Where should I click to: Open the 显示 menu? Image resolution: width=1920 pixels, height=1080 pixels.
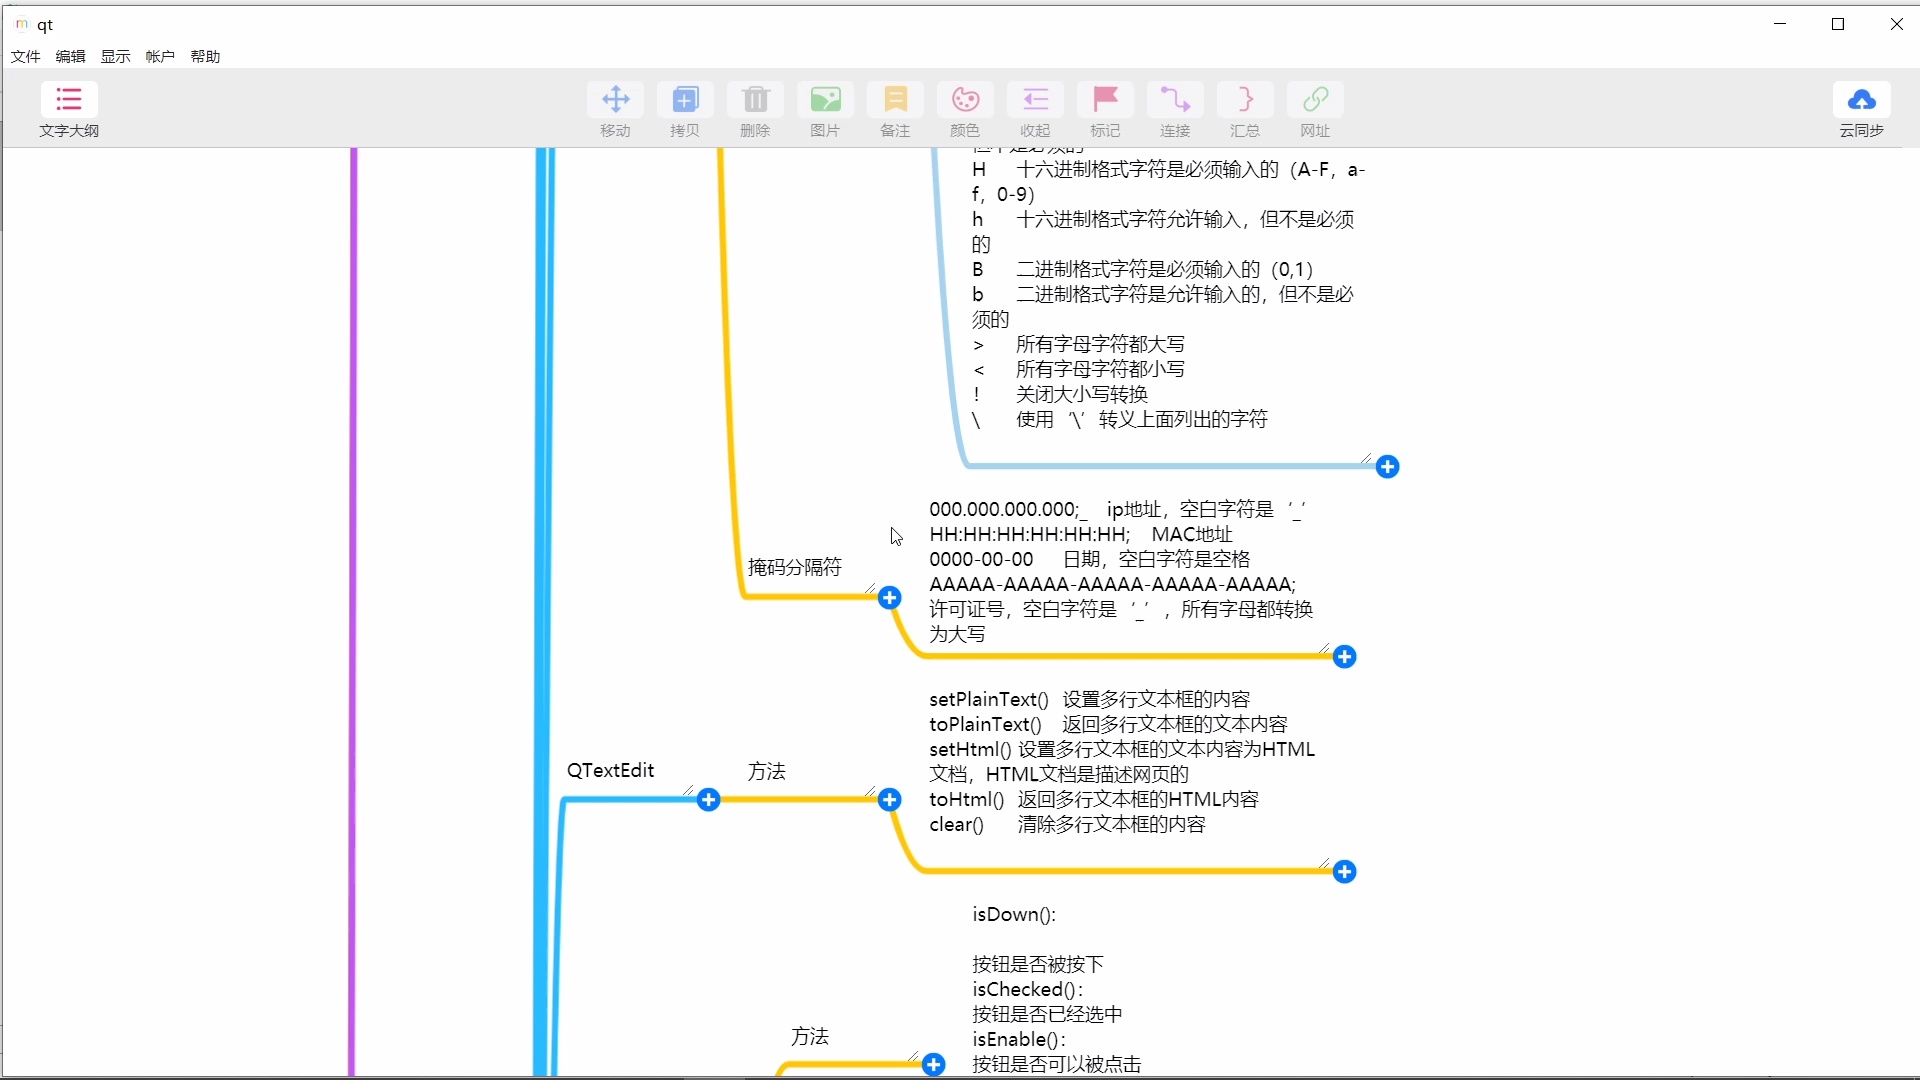113,56
